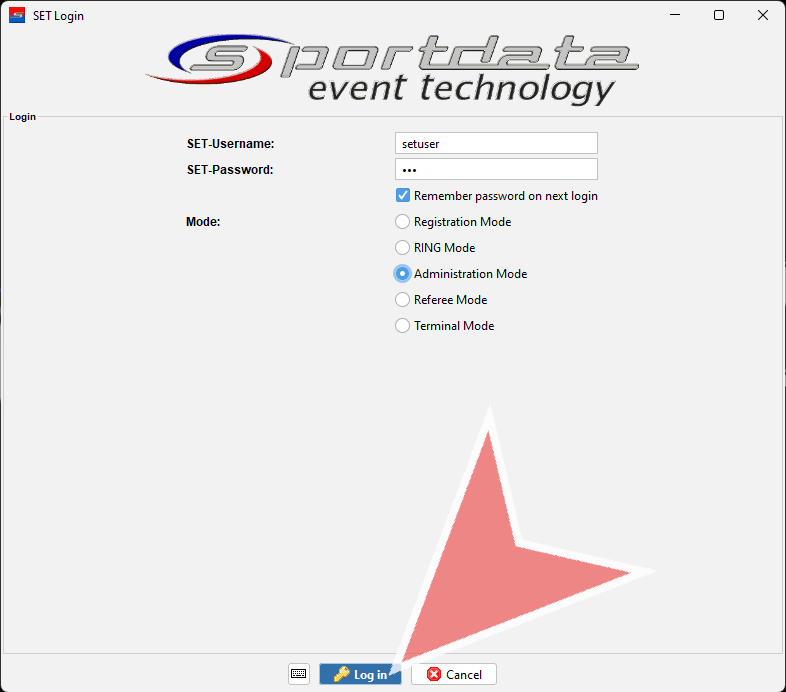Click the SET-Username label text

(x=230, y=144)
